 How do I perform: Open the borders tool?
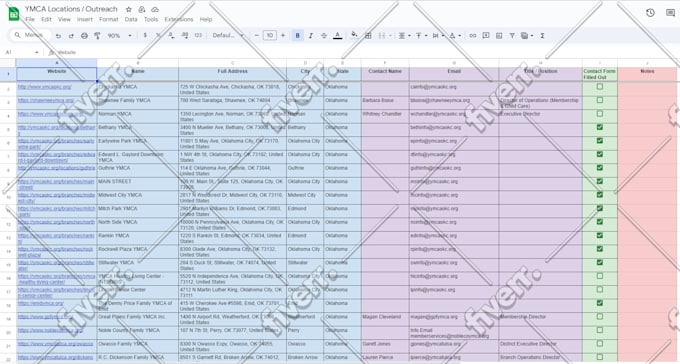click(368, 36)
